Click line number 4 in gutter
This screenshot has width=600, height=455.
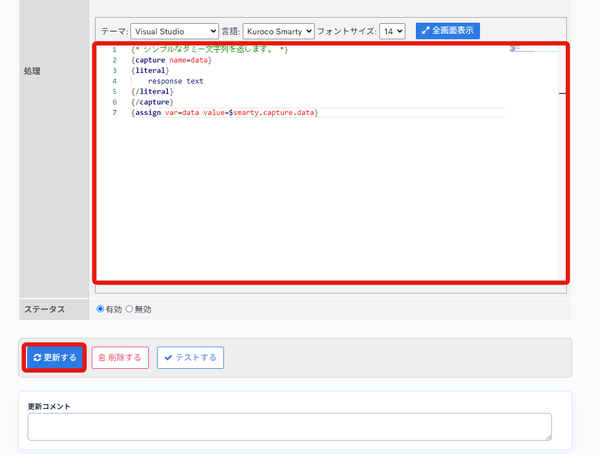pyautogui.click(x=114, y=81)
